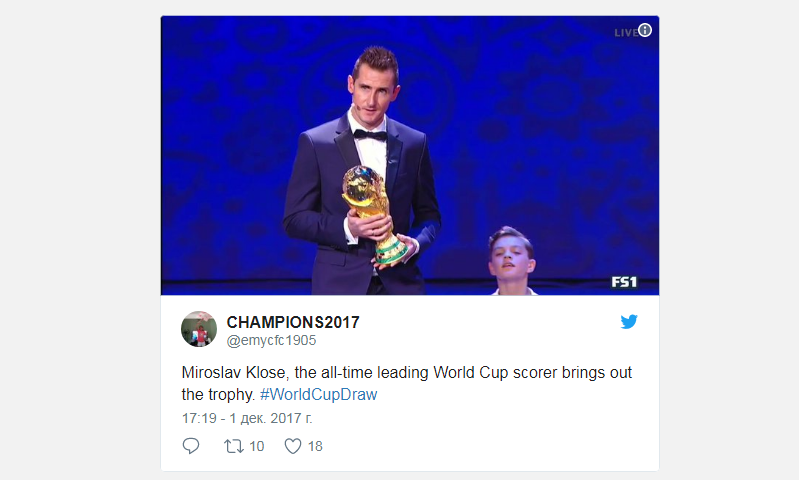Viewport: 799px width, 480px height.
Task: Retweet this tweet using the arrows icon
Action: 234,446
